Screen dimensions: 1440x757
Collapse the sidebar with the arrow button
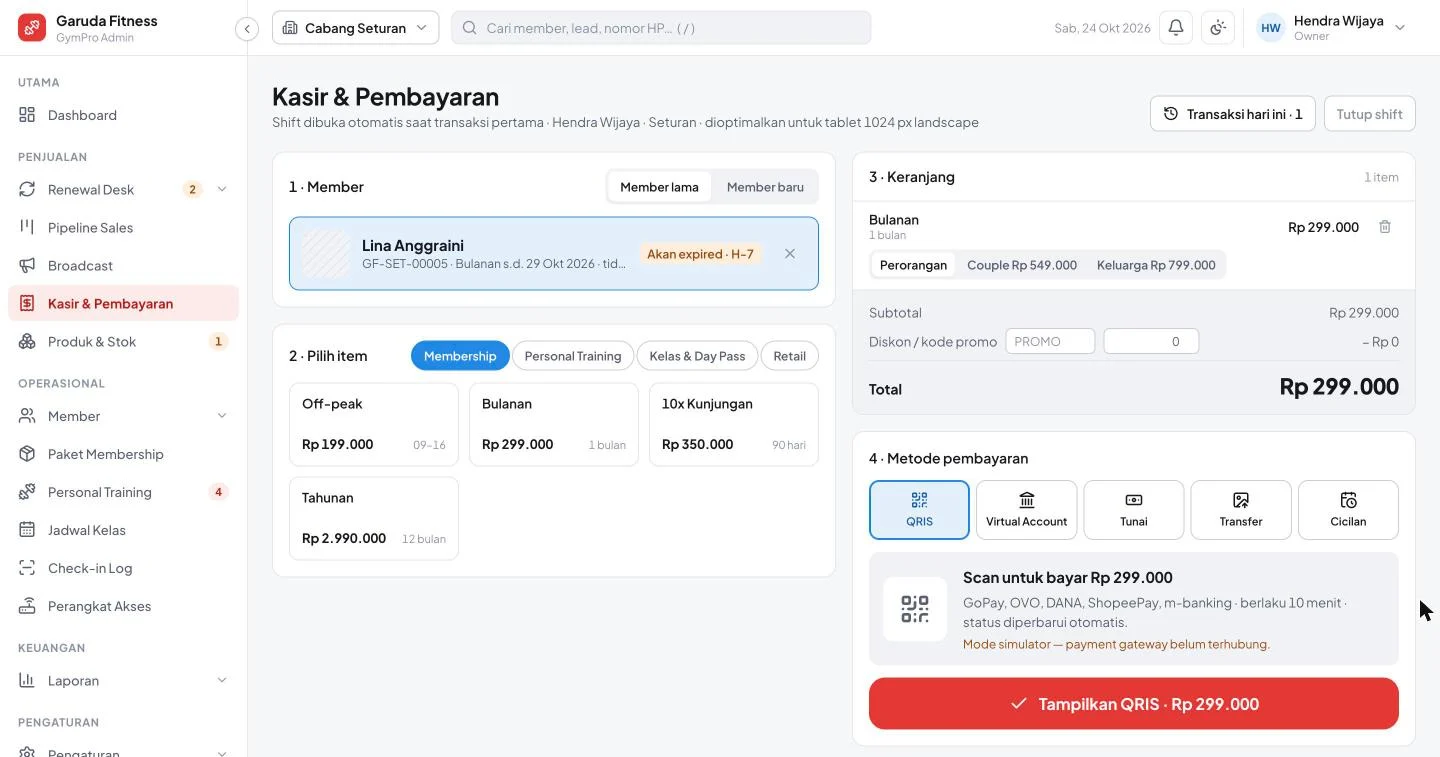247,29
